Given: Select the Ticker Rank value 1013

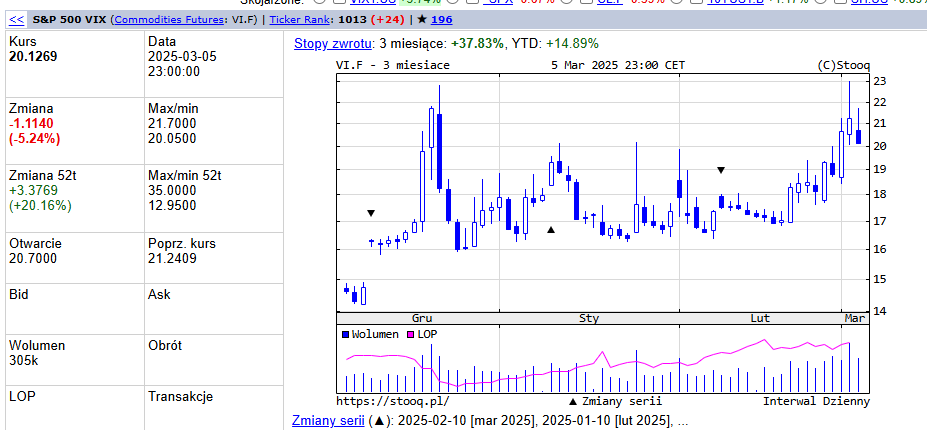Looking at the screenshot, I should tap(351, 20).
